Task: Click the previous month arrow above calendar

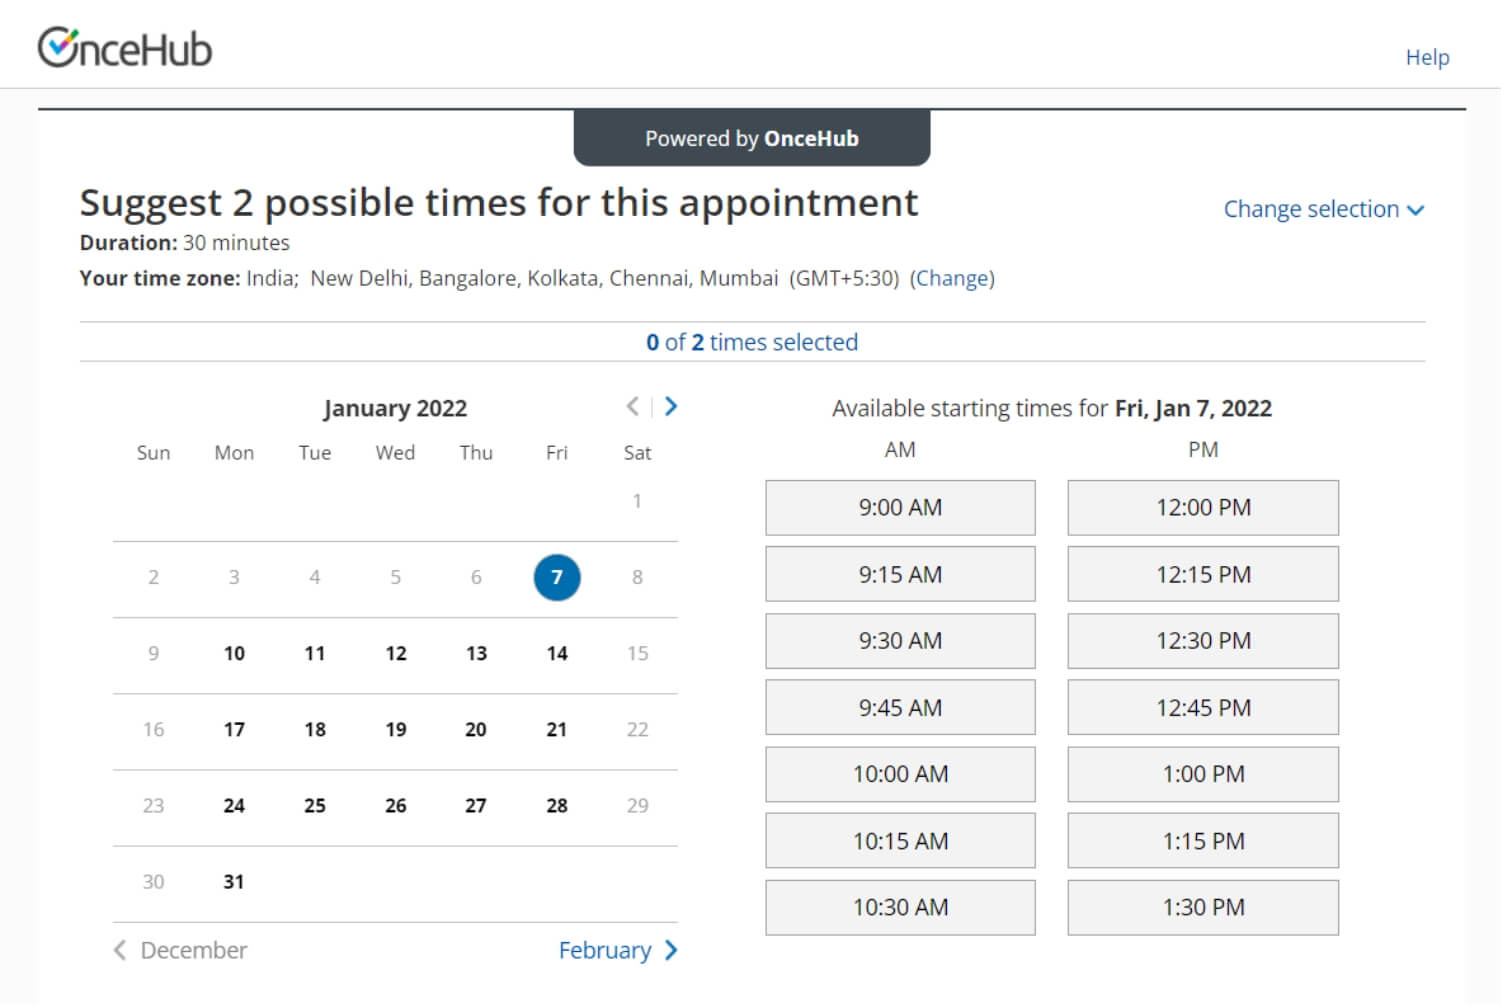Action: pos(632,407)
